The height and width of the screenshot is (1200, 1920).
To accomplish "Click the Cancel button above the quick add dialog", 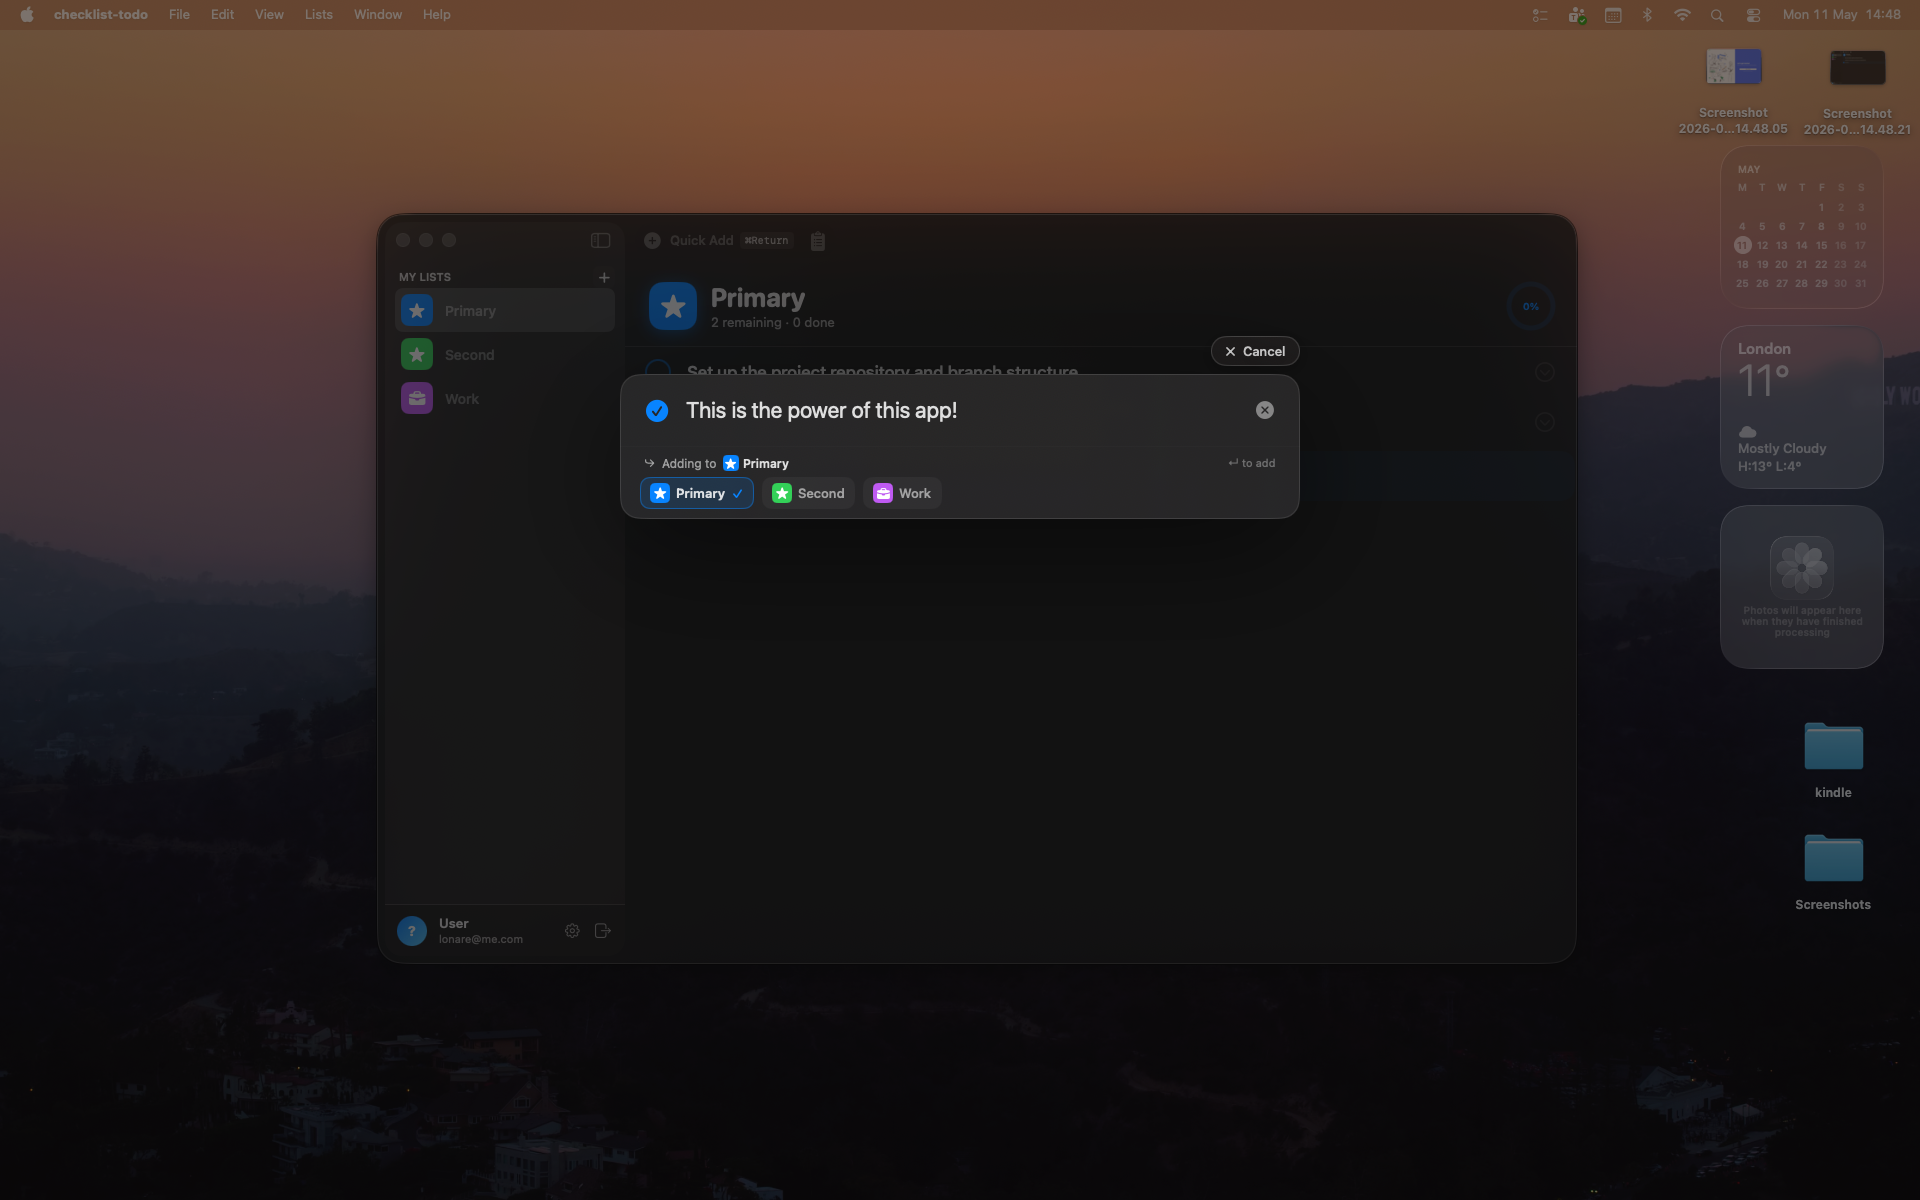I will [1255, 351].
